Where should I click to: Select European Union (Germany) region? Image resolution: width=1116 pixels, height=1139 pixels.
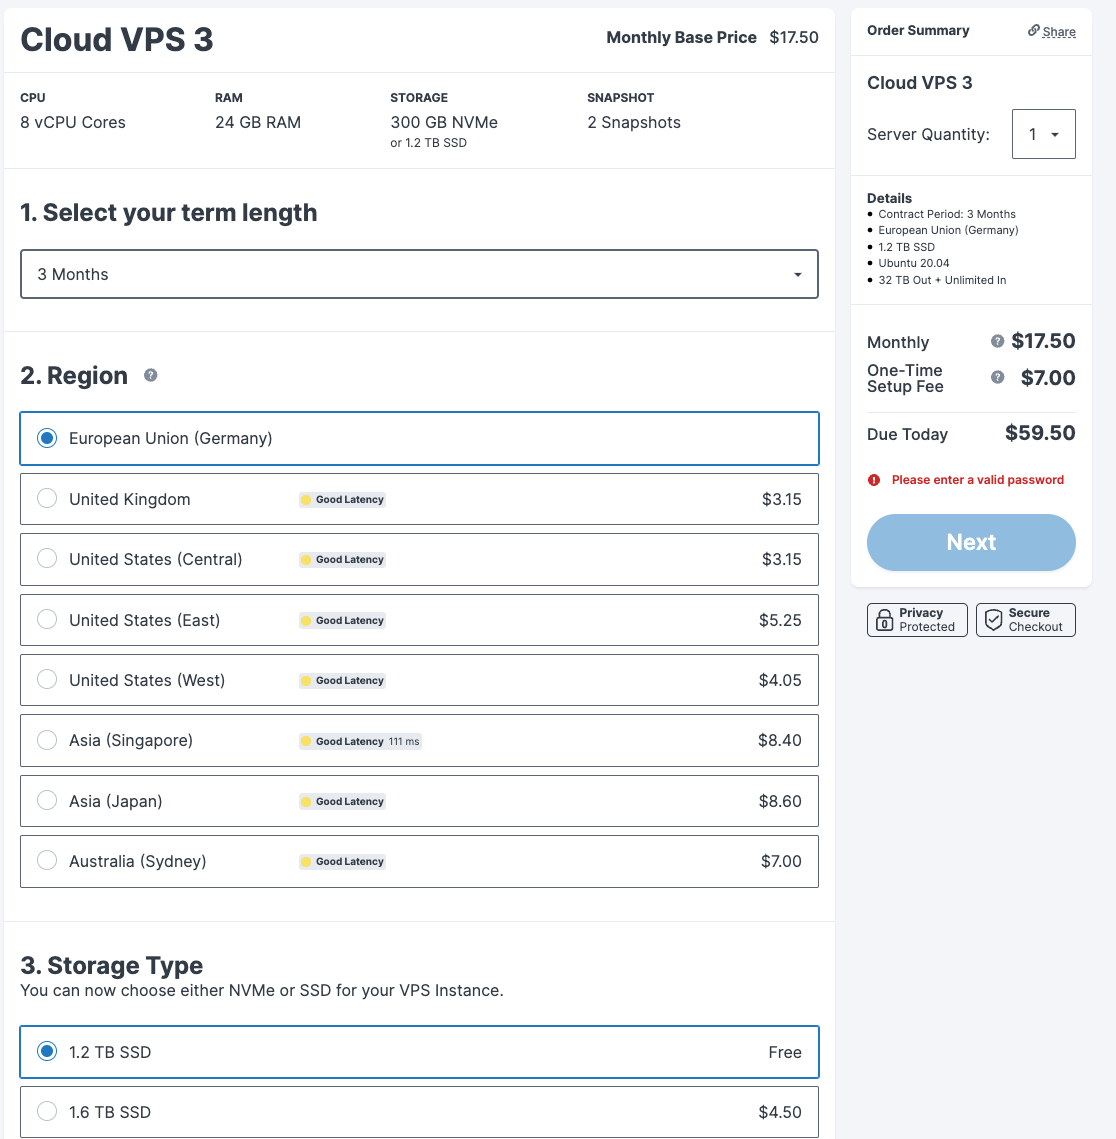coord(419,439)
